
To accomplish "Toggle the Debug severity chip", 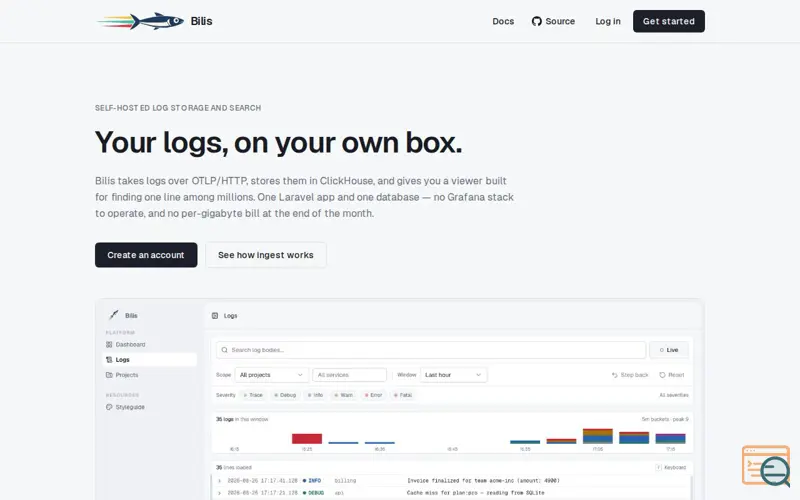I will (x=285, y=395).
